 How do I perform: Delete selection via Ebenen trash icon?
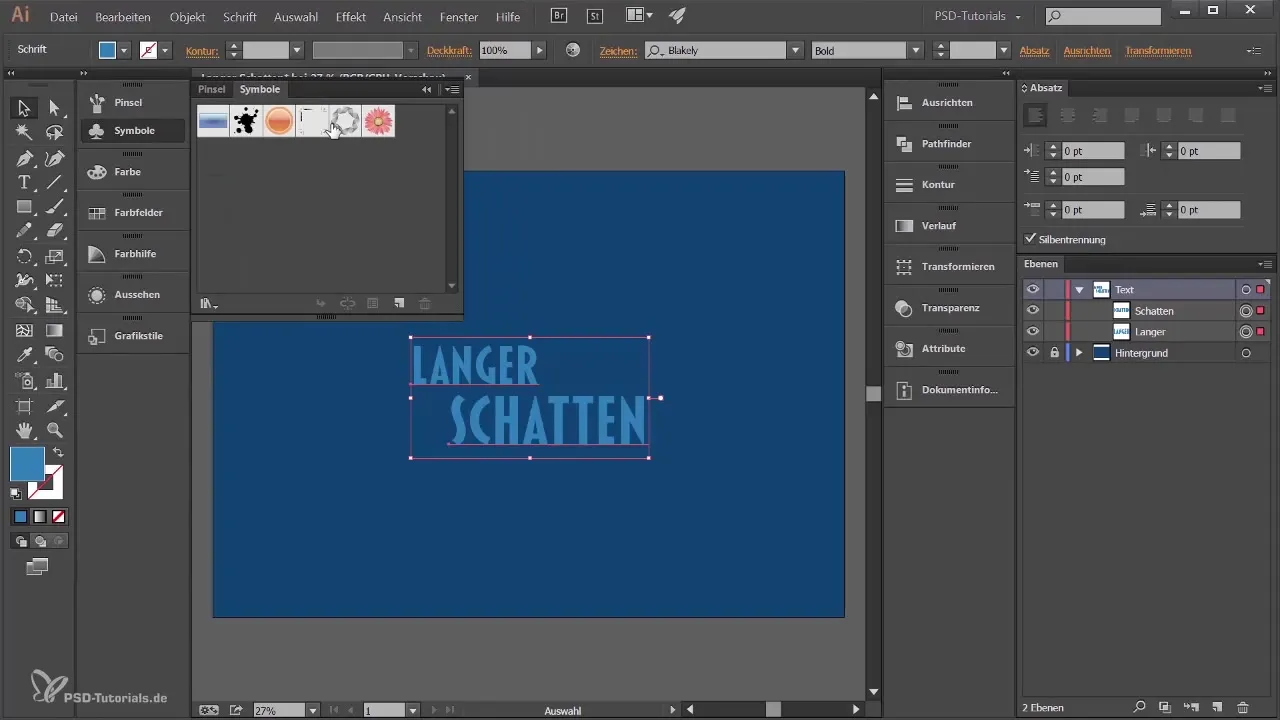click(x=1242, y=707)
